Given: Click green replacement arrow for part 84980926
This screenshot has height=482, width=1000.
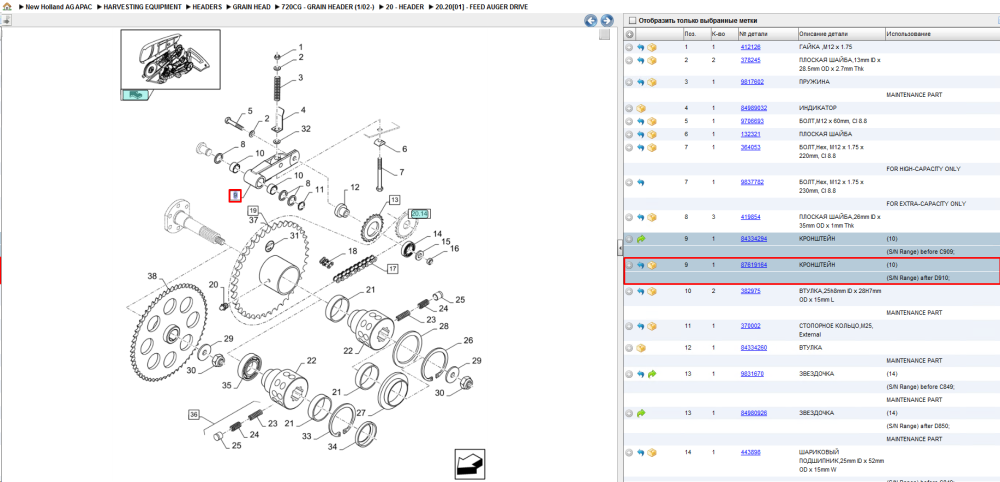Looking at the screenshot, I should 641,413.
